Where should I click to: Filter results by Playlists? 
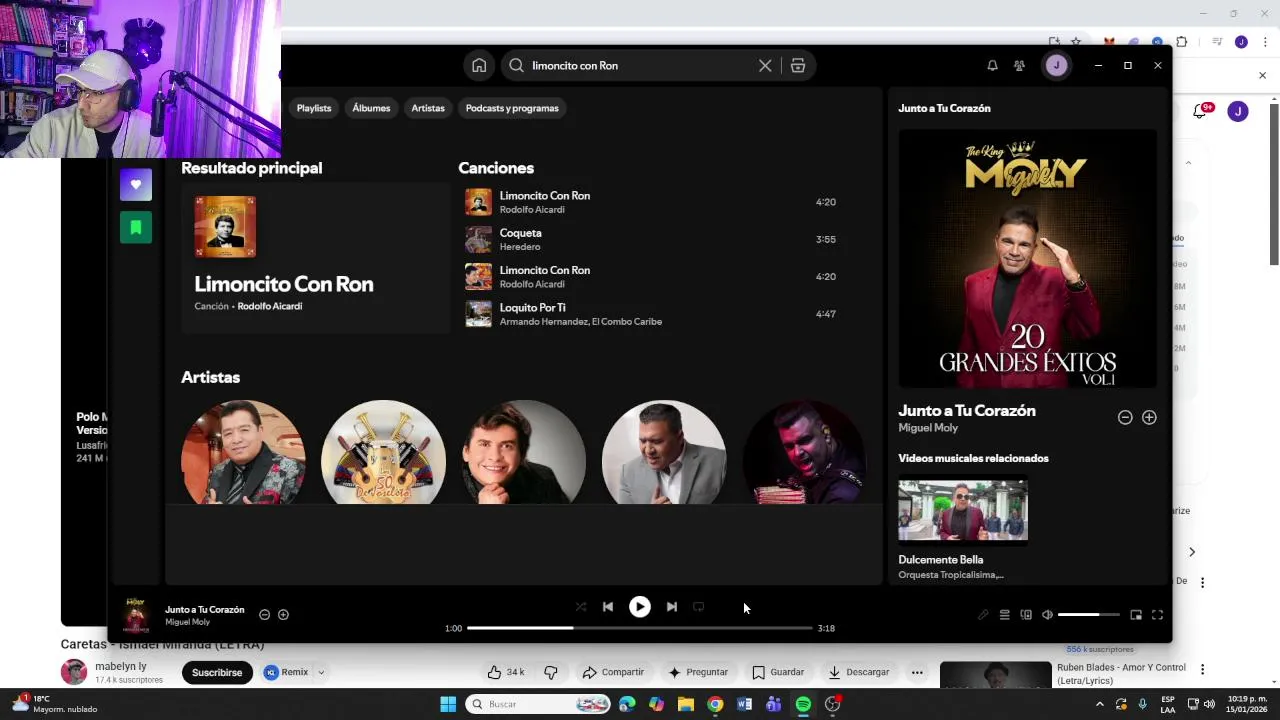pyautogui.click(x=314, y=108)
